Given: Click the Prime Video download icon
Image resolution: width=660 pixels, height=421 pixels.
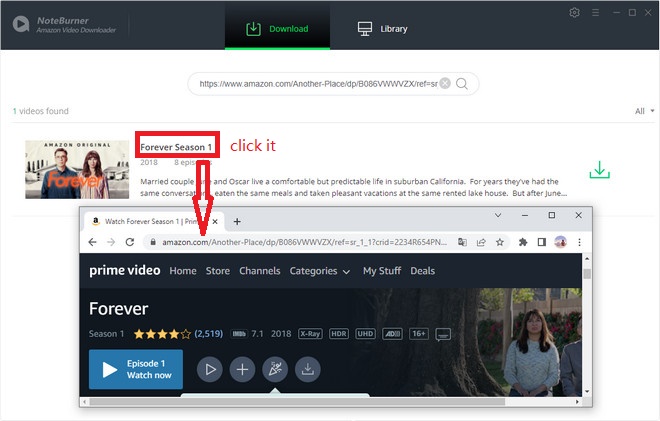Looking at the screenshot, I should pos(308,369).
